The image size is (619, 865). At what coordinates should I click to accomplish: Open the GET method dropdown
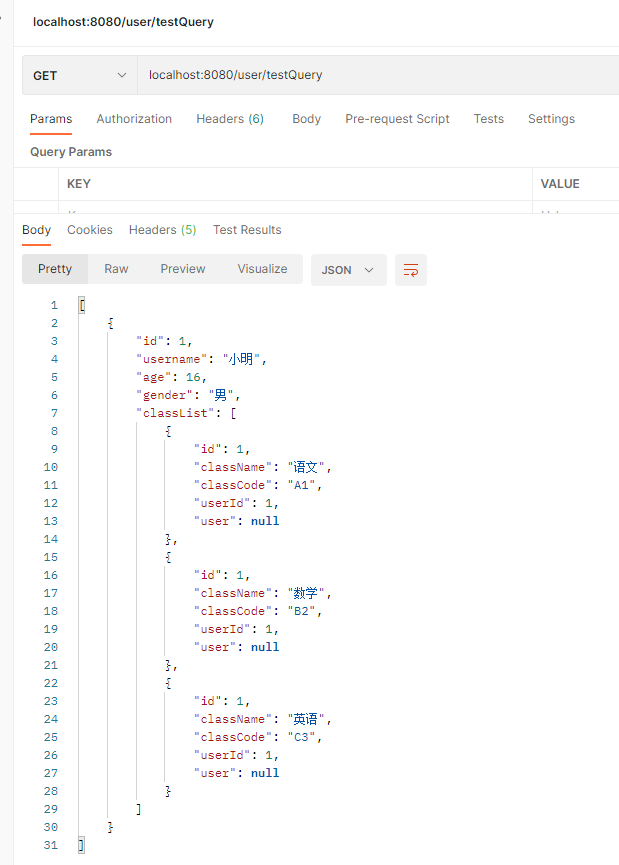[x=80, y=76]
